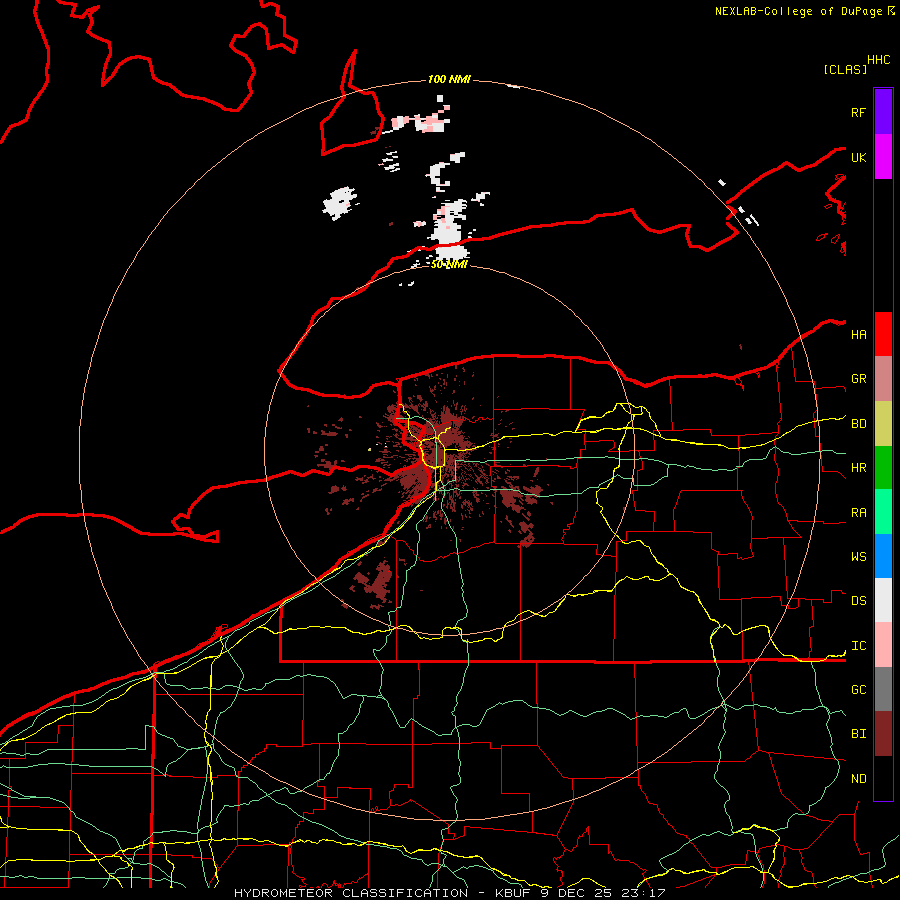
Task: Click the BD legend label
Action: tap(858, 424)
